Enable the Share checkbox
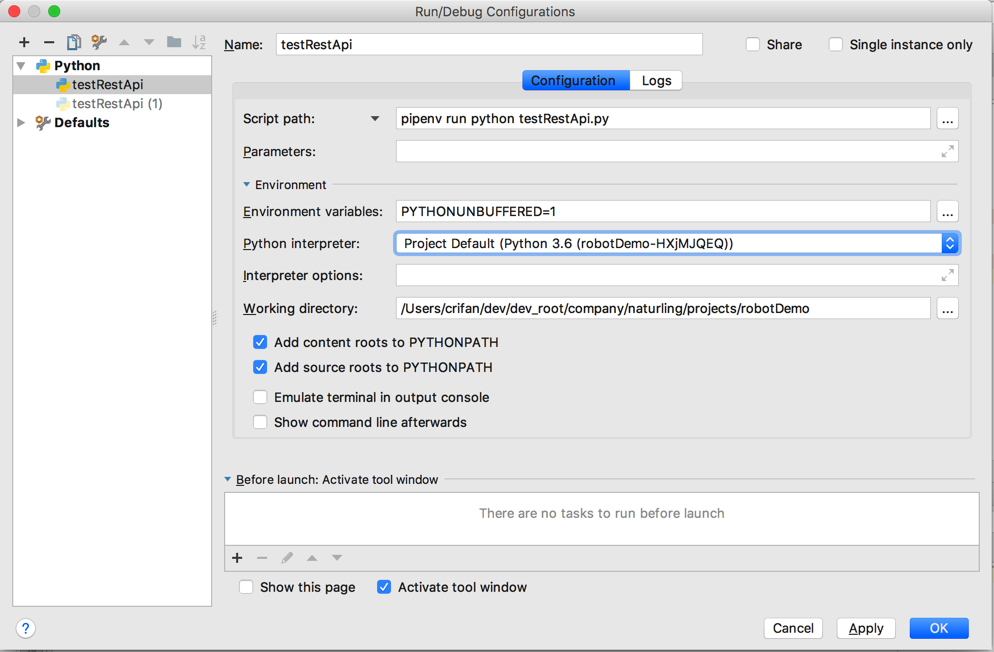 (x=753, y=45)
